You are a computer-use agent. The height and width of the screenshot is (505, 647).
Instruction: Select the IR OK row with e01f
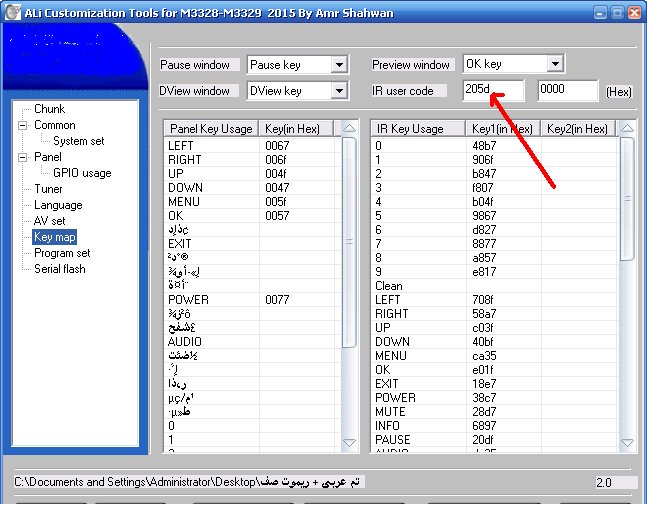[495, 370]
